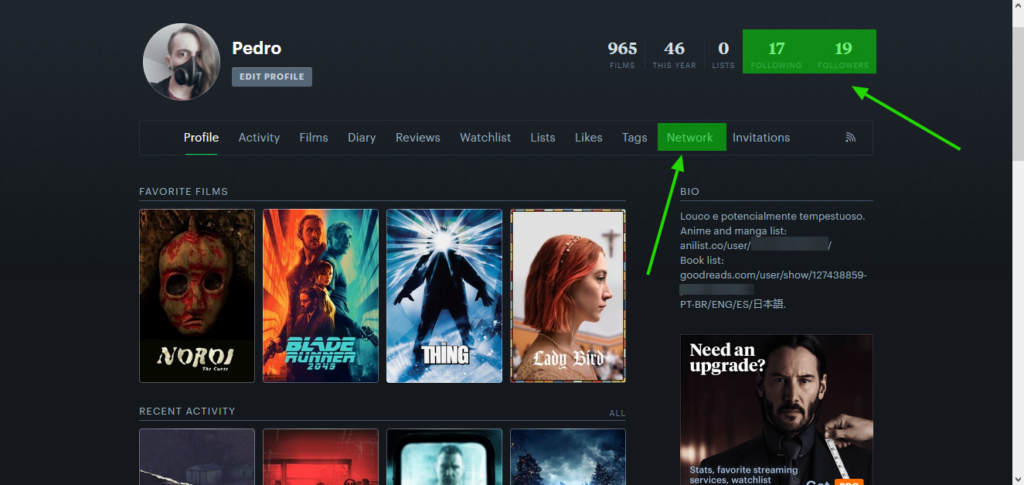Click Pedro's profile avatar picture
Image resolution: width=1024 pixels, height=485 pixels.
(181, 62)
